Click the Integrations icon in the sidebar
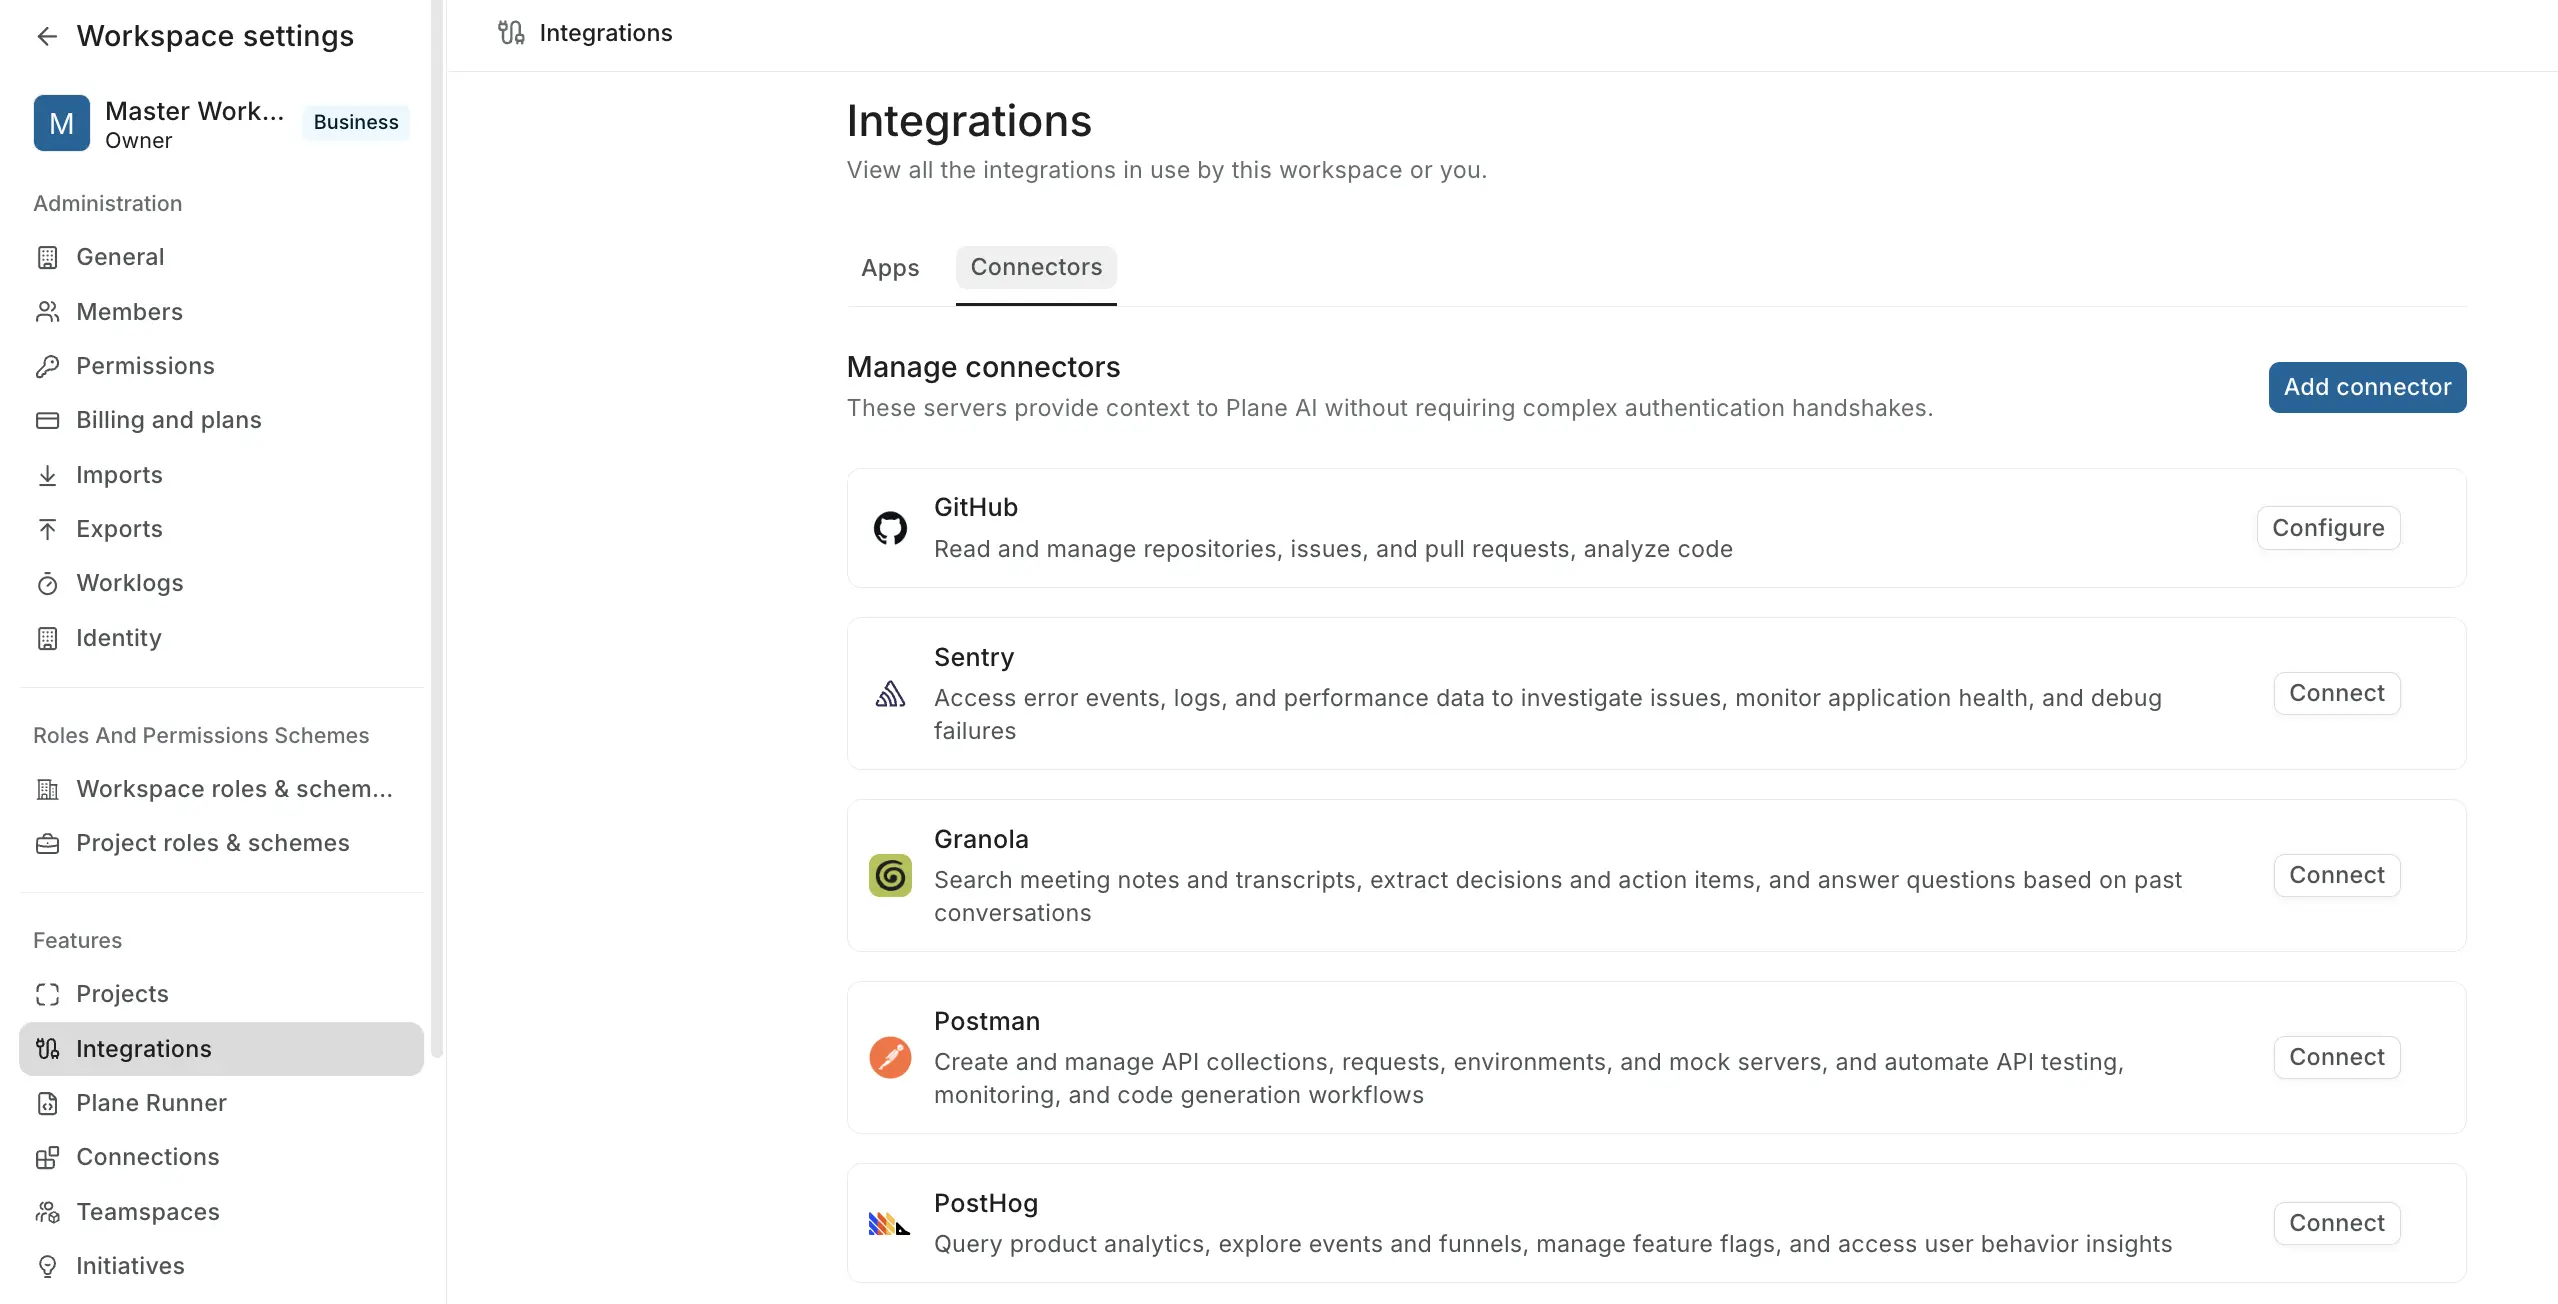Image resolution: width=2558 pixels, height=1304 pixels. [47, 1049]
